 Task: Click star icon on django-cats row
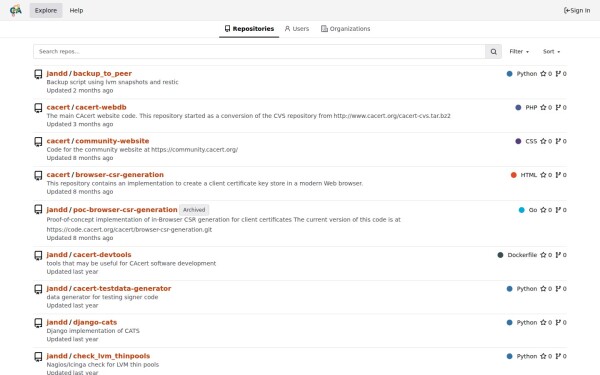pyautogui.click(x=543, y=323)
